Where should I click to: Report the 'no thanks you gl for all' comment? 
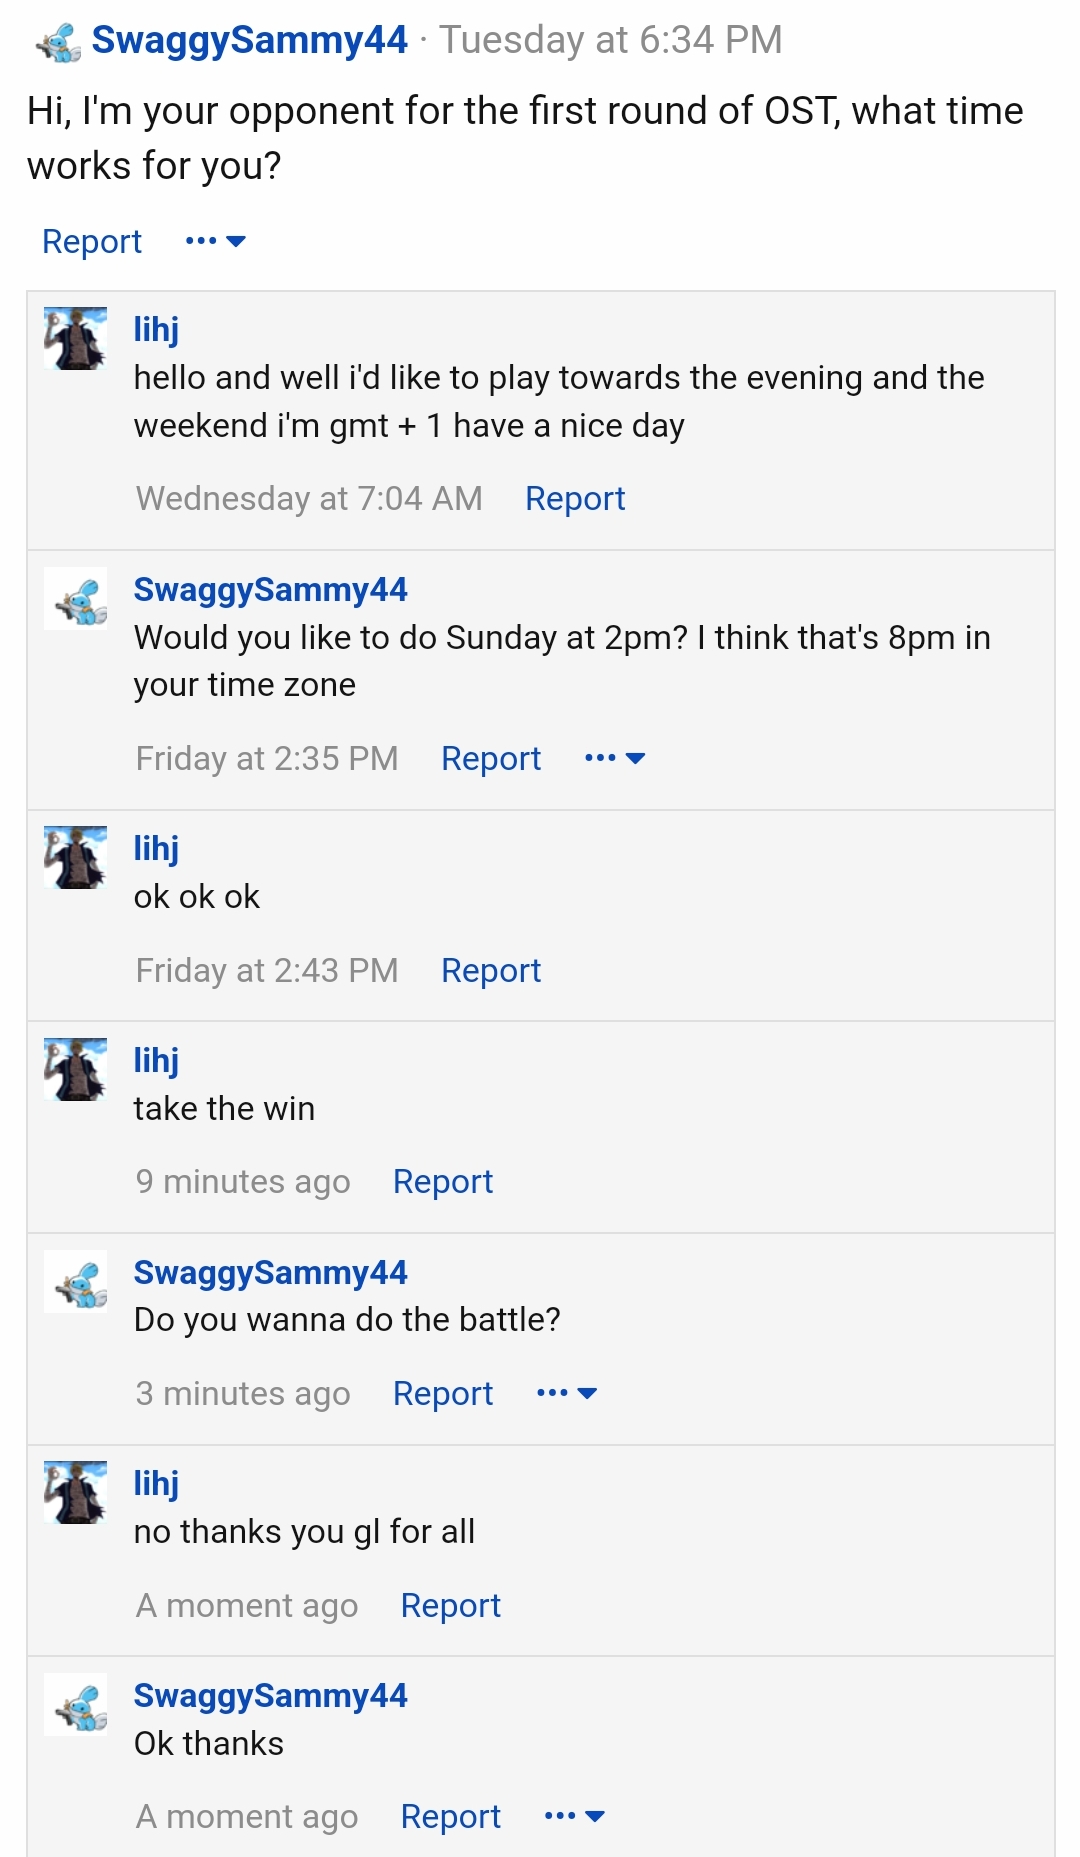pos(451,1605)
